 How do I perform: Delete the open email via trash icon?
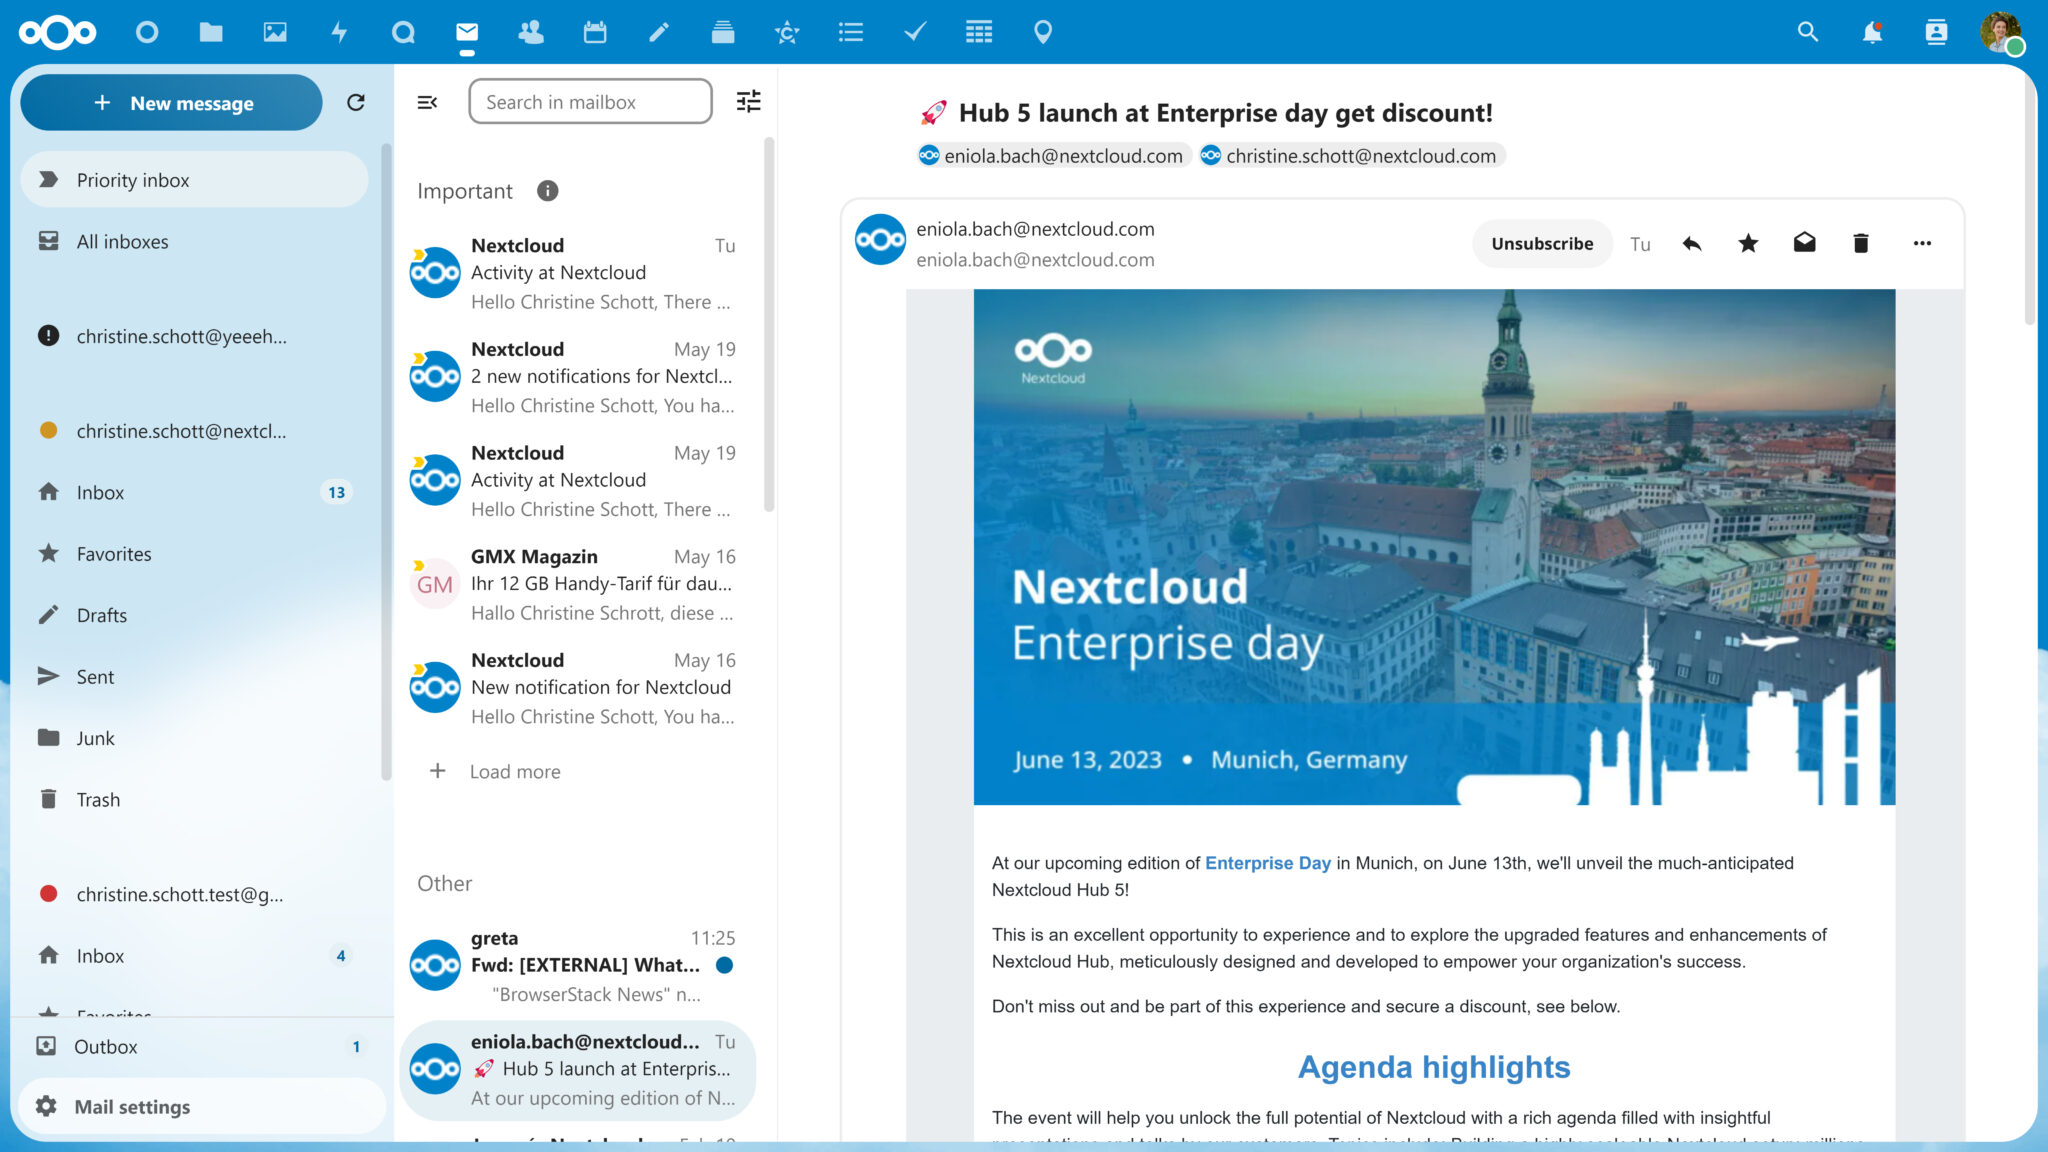click(1860, 243)
